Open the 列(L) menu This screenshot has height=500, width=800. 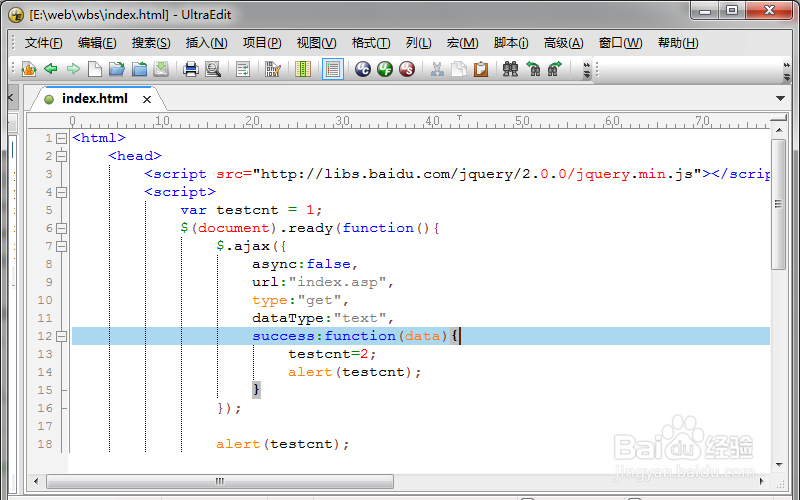[418, 43]
